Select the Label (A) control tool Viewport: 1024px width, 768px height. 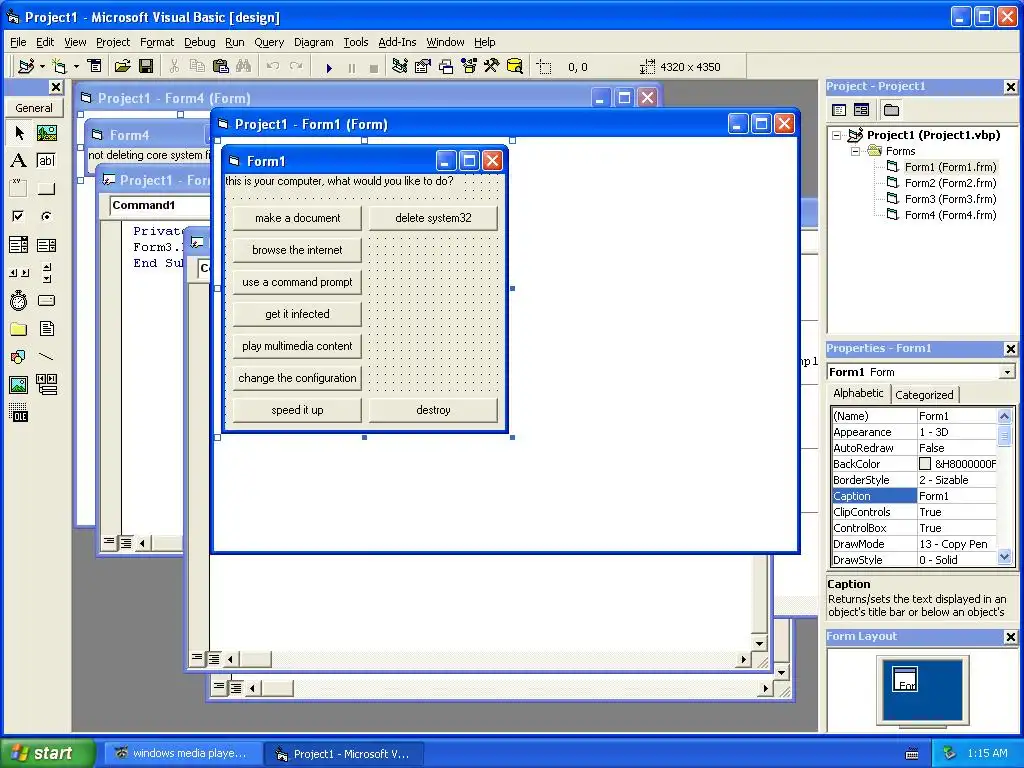pos(19,161)
